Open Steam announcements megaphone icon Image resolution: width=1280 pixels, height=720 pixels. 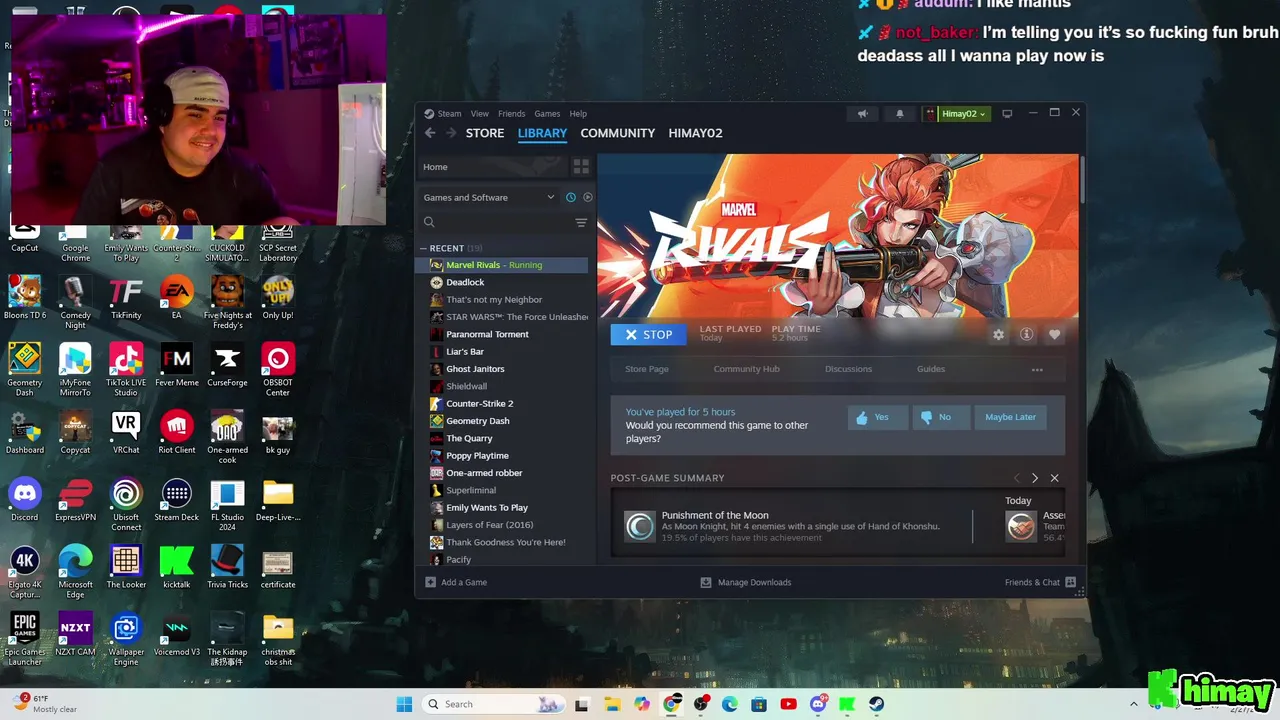[x=862, y=114]
